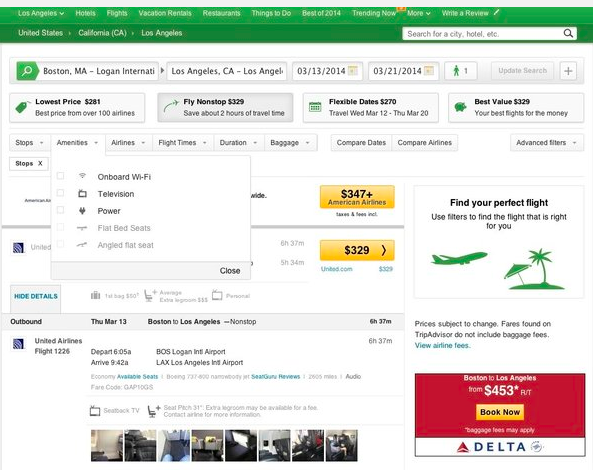593x470 pixels.
Task: Expand the More menu in navigation
Action: 419,13
